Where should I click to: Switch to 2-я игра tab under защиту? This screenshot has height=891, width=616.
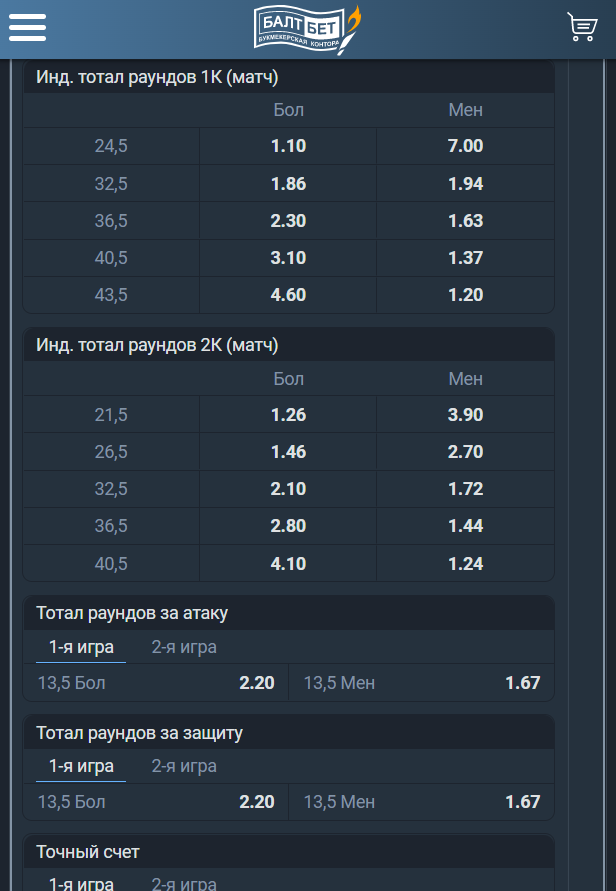point(184,766)
